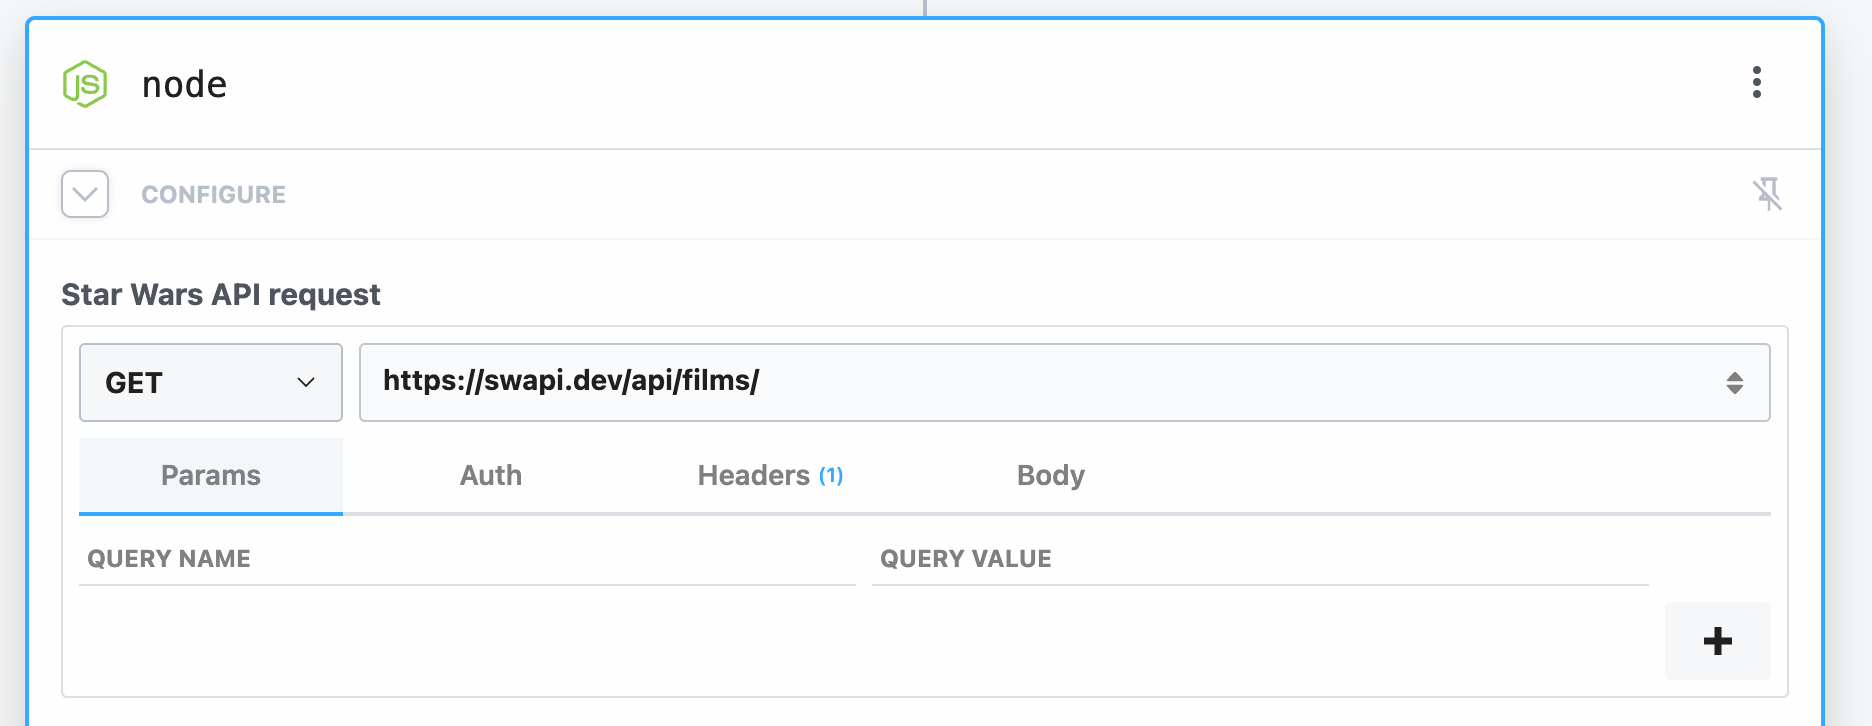This screenshot has width=1872, height=726.
Task: Click the URL field up-down arrows
Action: pyautogui.click(x=1735, y=382)
